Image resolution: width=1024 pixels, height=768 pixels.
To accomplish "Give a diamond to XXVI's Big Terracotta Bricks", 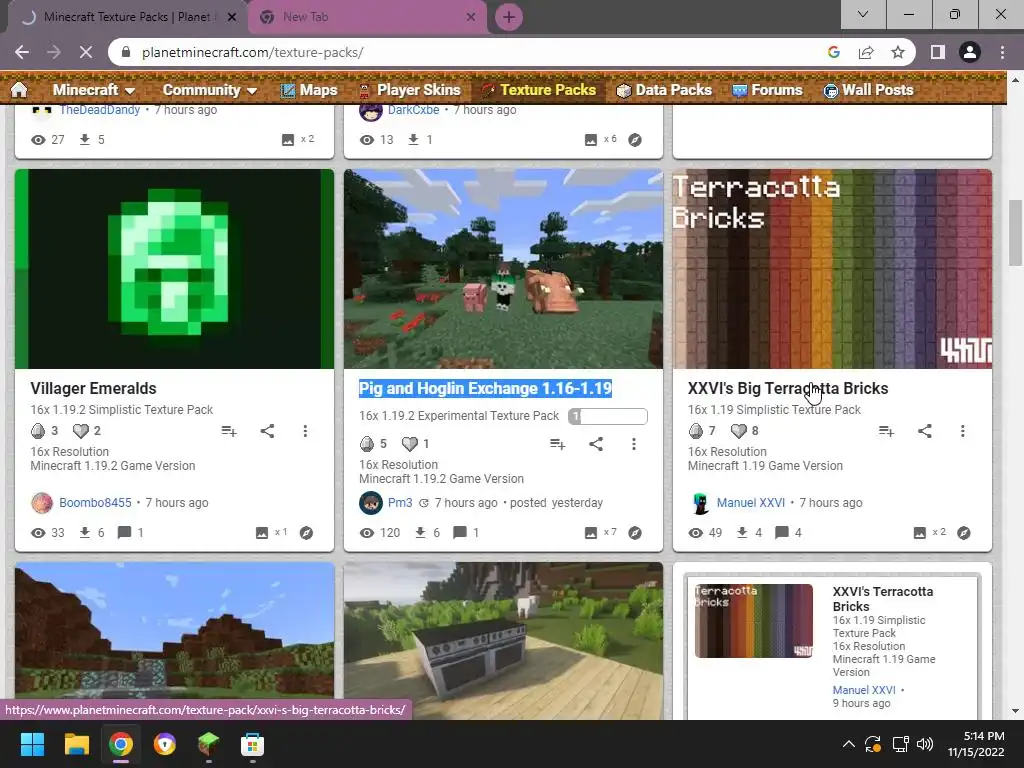I will tap(696, 431).
